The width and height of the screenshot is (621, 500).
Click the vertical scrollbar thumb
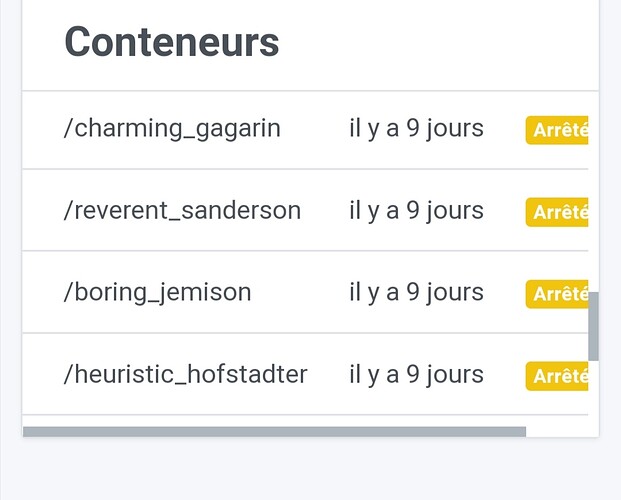coord(593,326)
